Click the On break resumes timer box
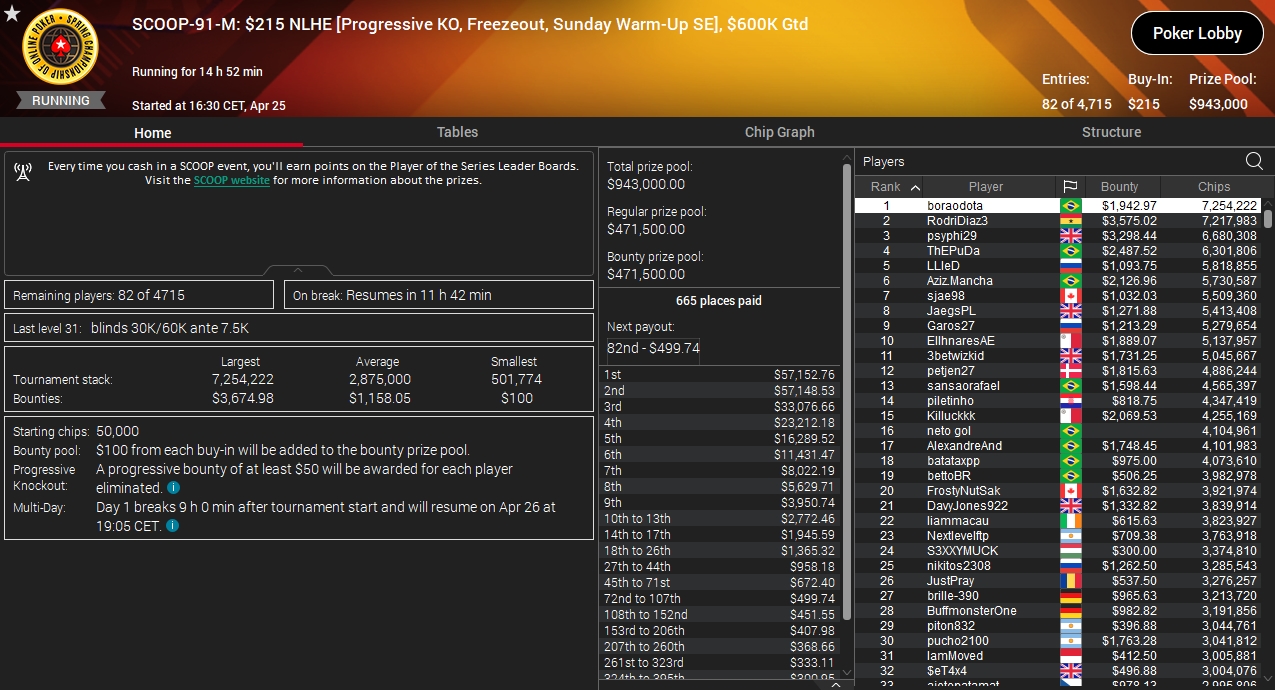Viewport: 1275px width, 690px height. tap(440, 295)
